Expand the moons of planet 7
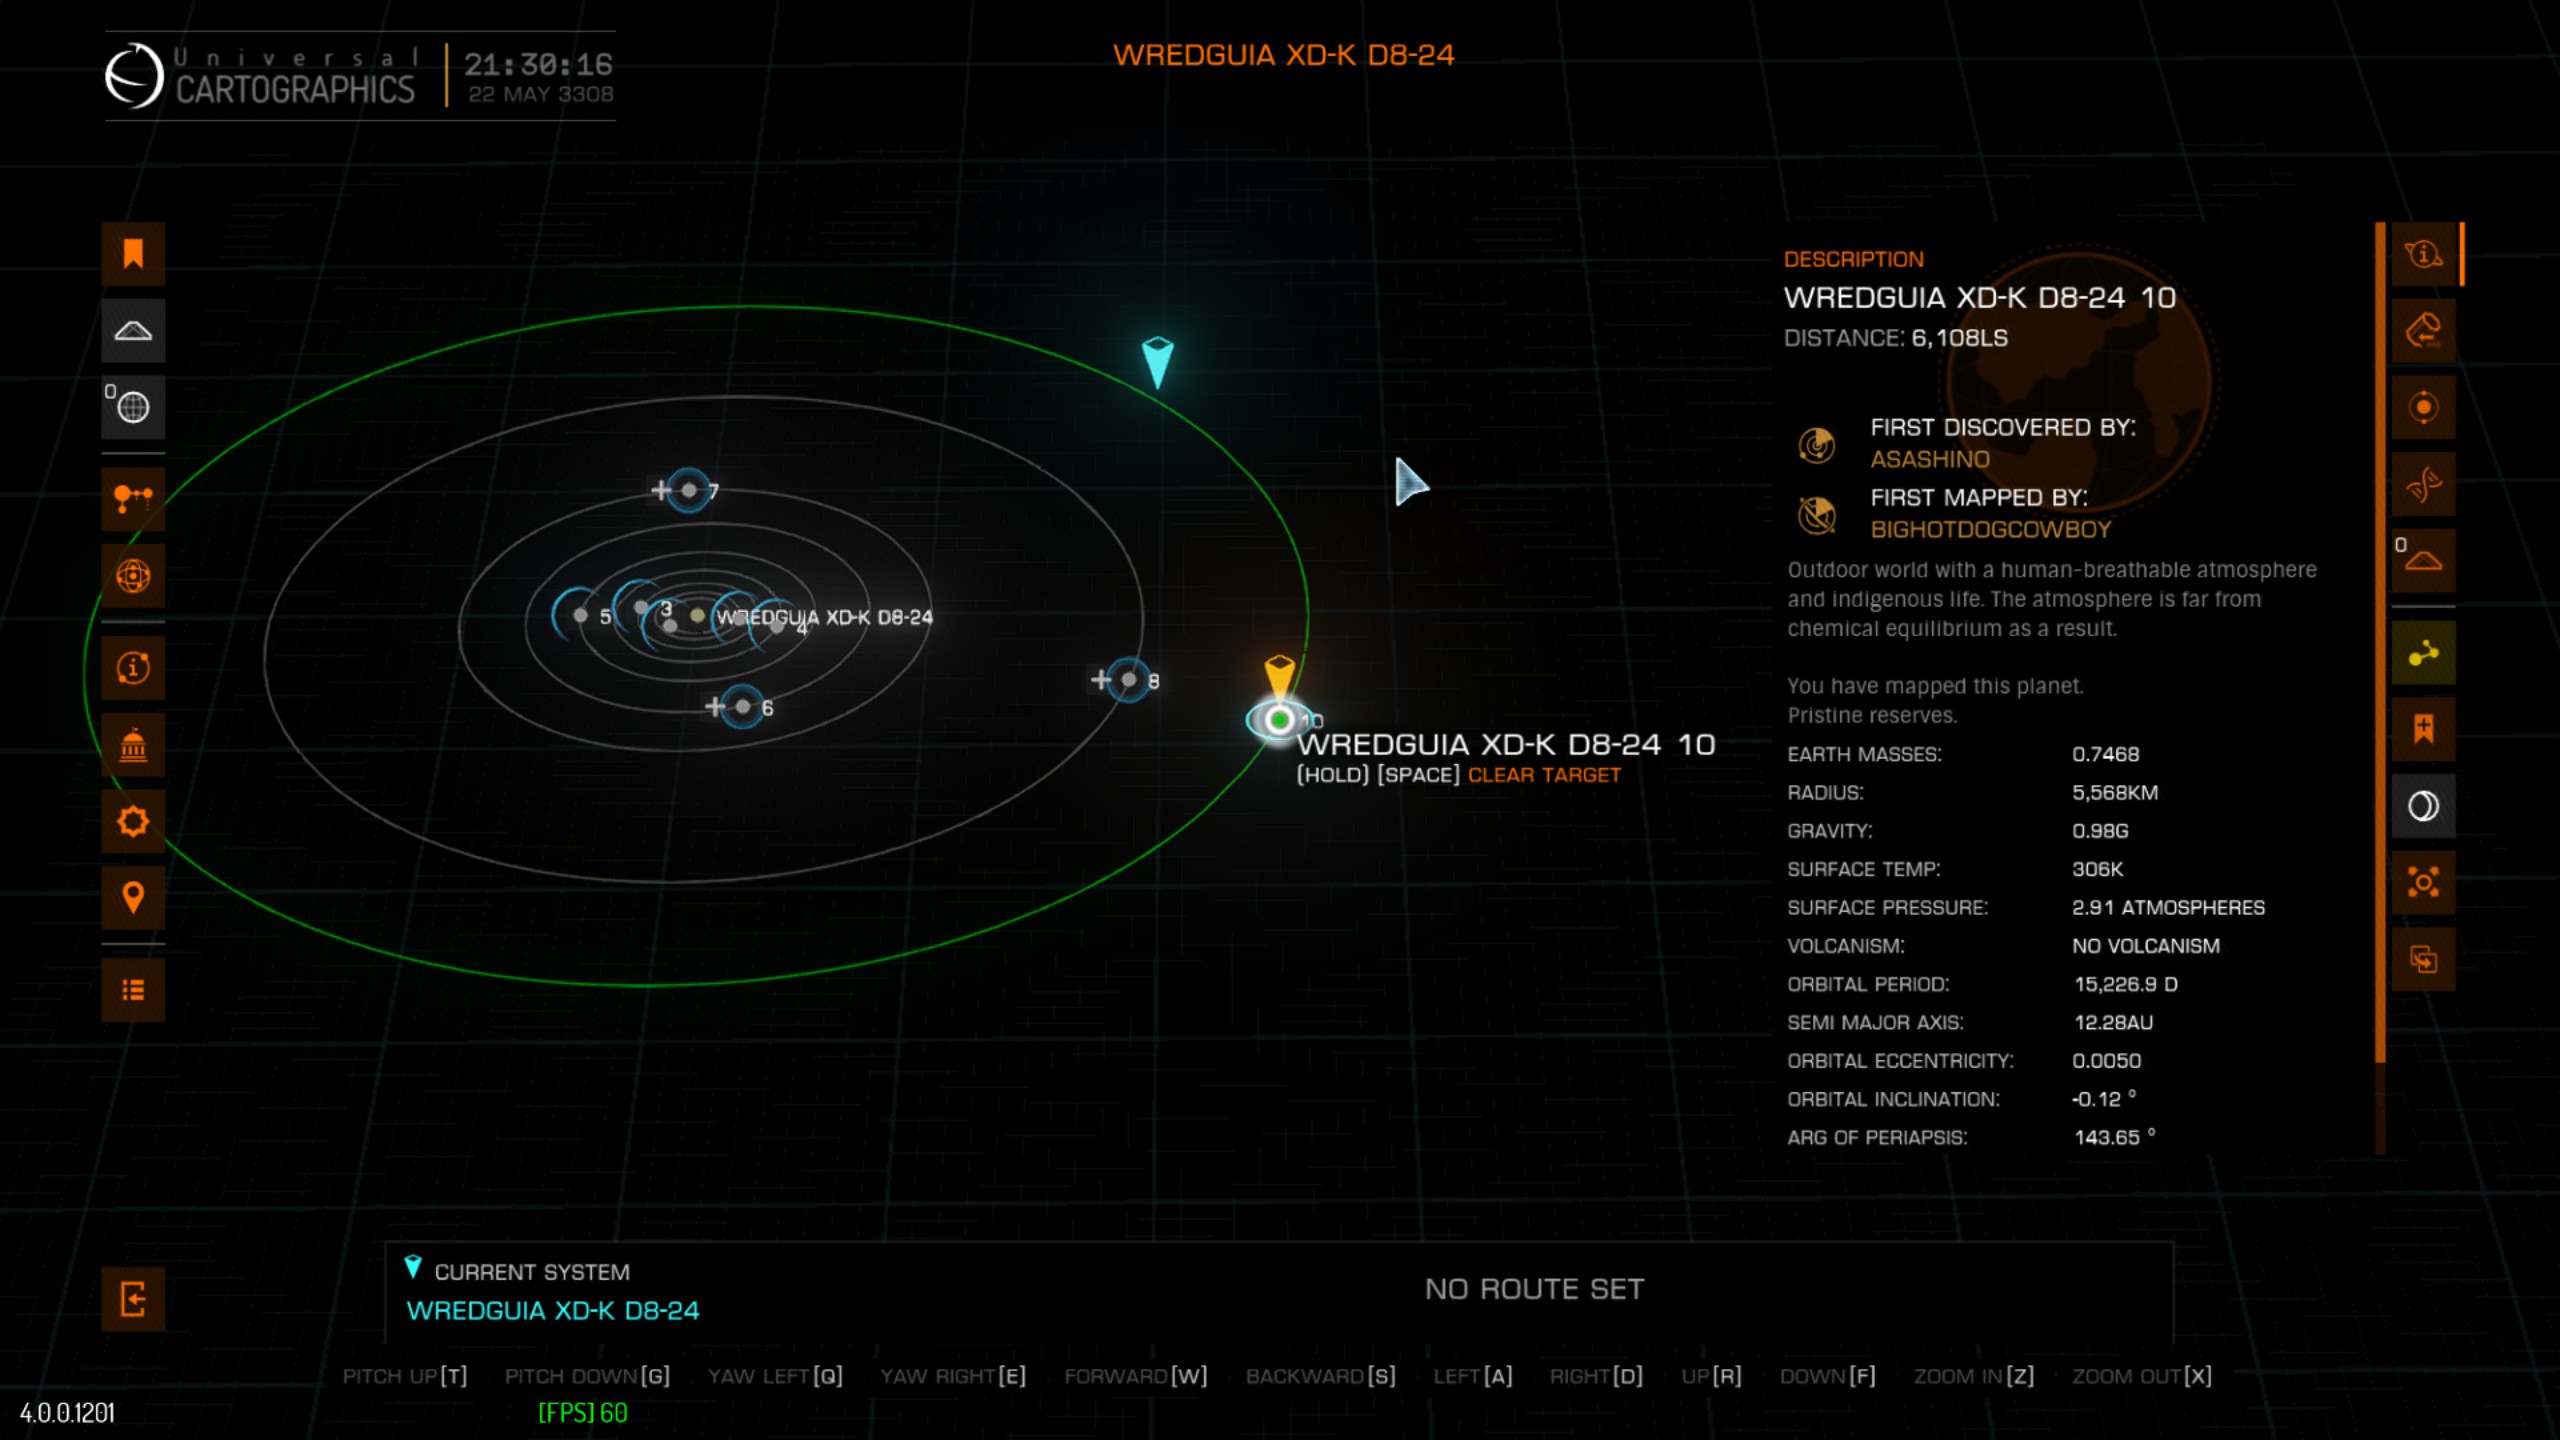This screenshot has height=1440, width=2560. click(x=660, y=490)
